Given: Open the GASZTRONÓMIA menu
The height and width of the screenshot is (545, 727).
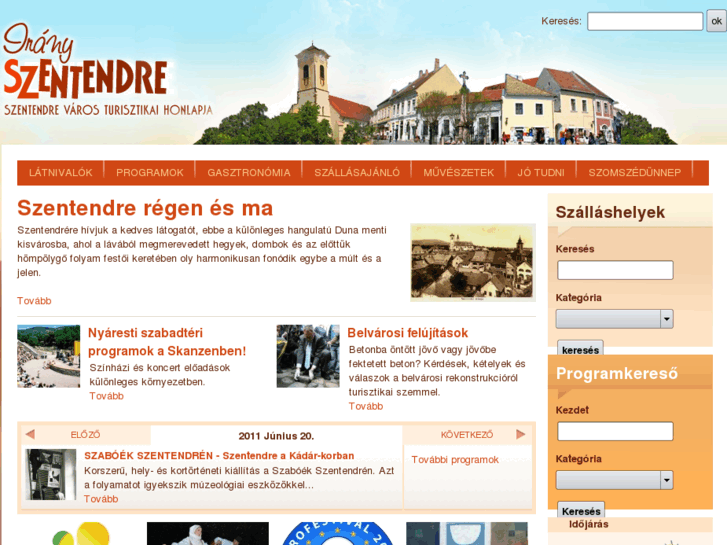Looking at the screenshot, I should click(249, 173).
